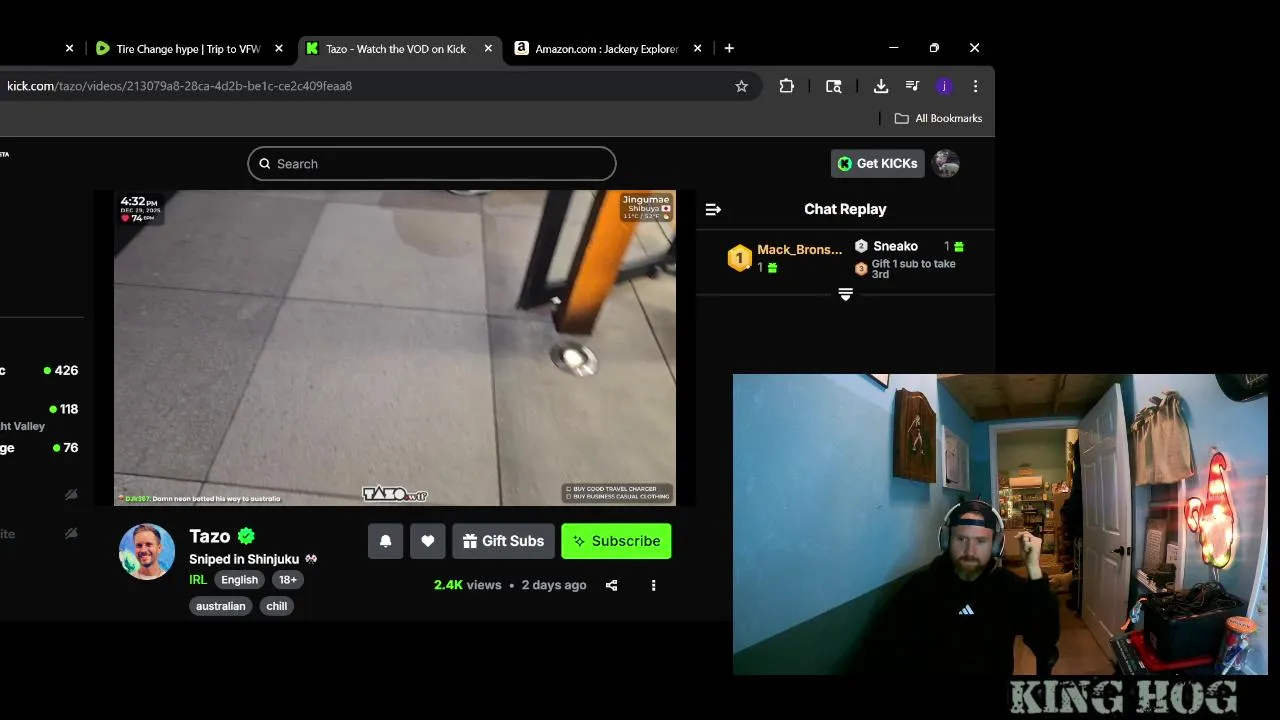Viewport: 1280px width, 720px height.
Task: Open the IRL category link
Action: (198, 580)
